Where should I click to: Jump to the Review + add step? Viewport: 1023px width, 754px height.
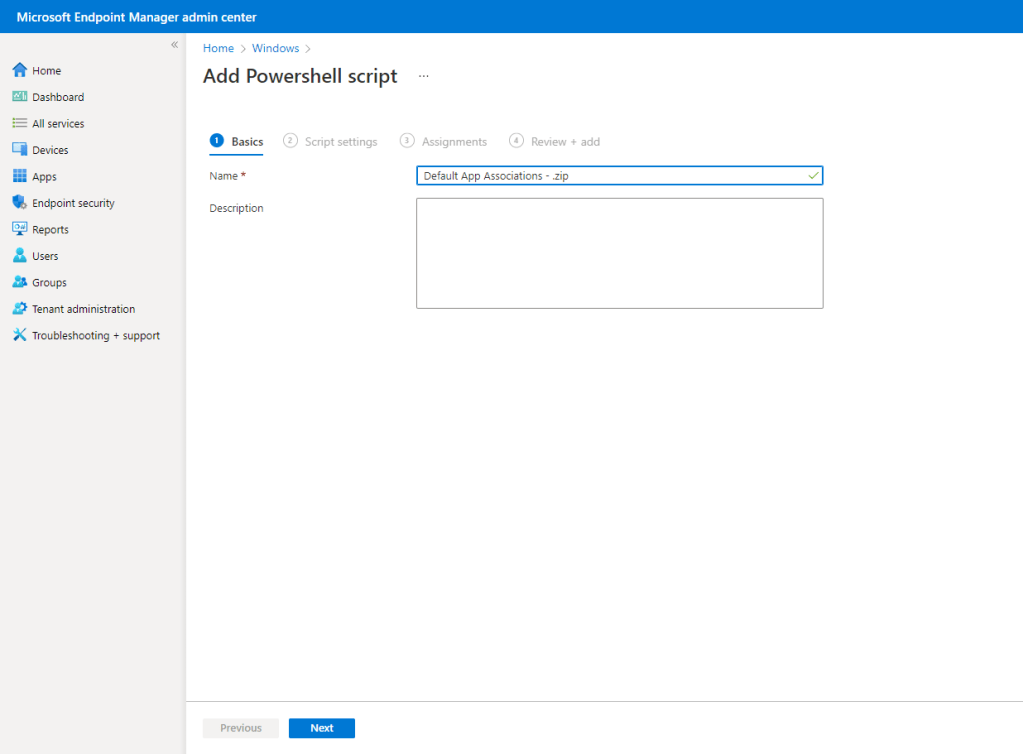click(555, 142)
